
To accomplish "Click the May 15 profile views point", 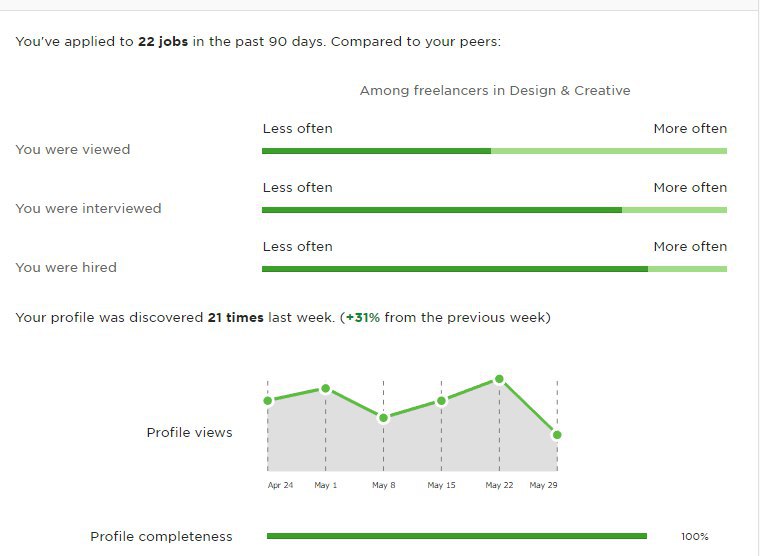I will 442,401.
